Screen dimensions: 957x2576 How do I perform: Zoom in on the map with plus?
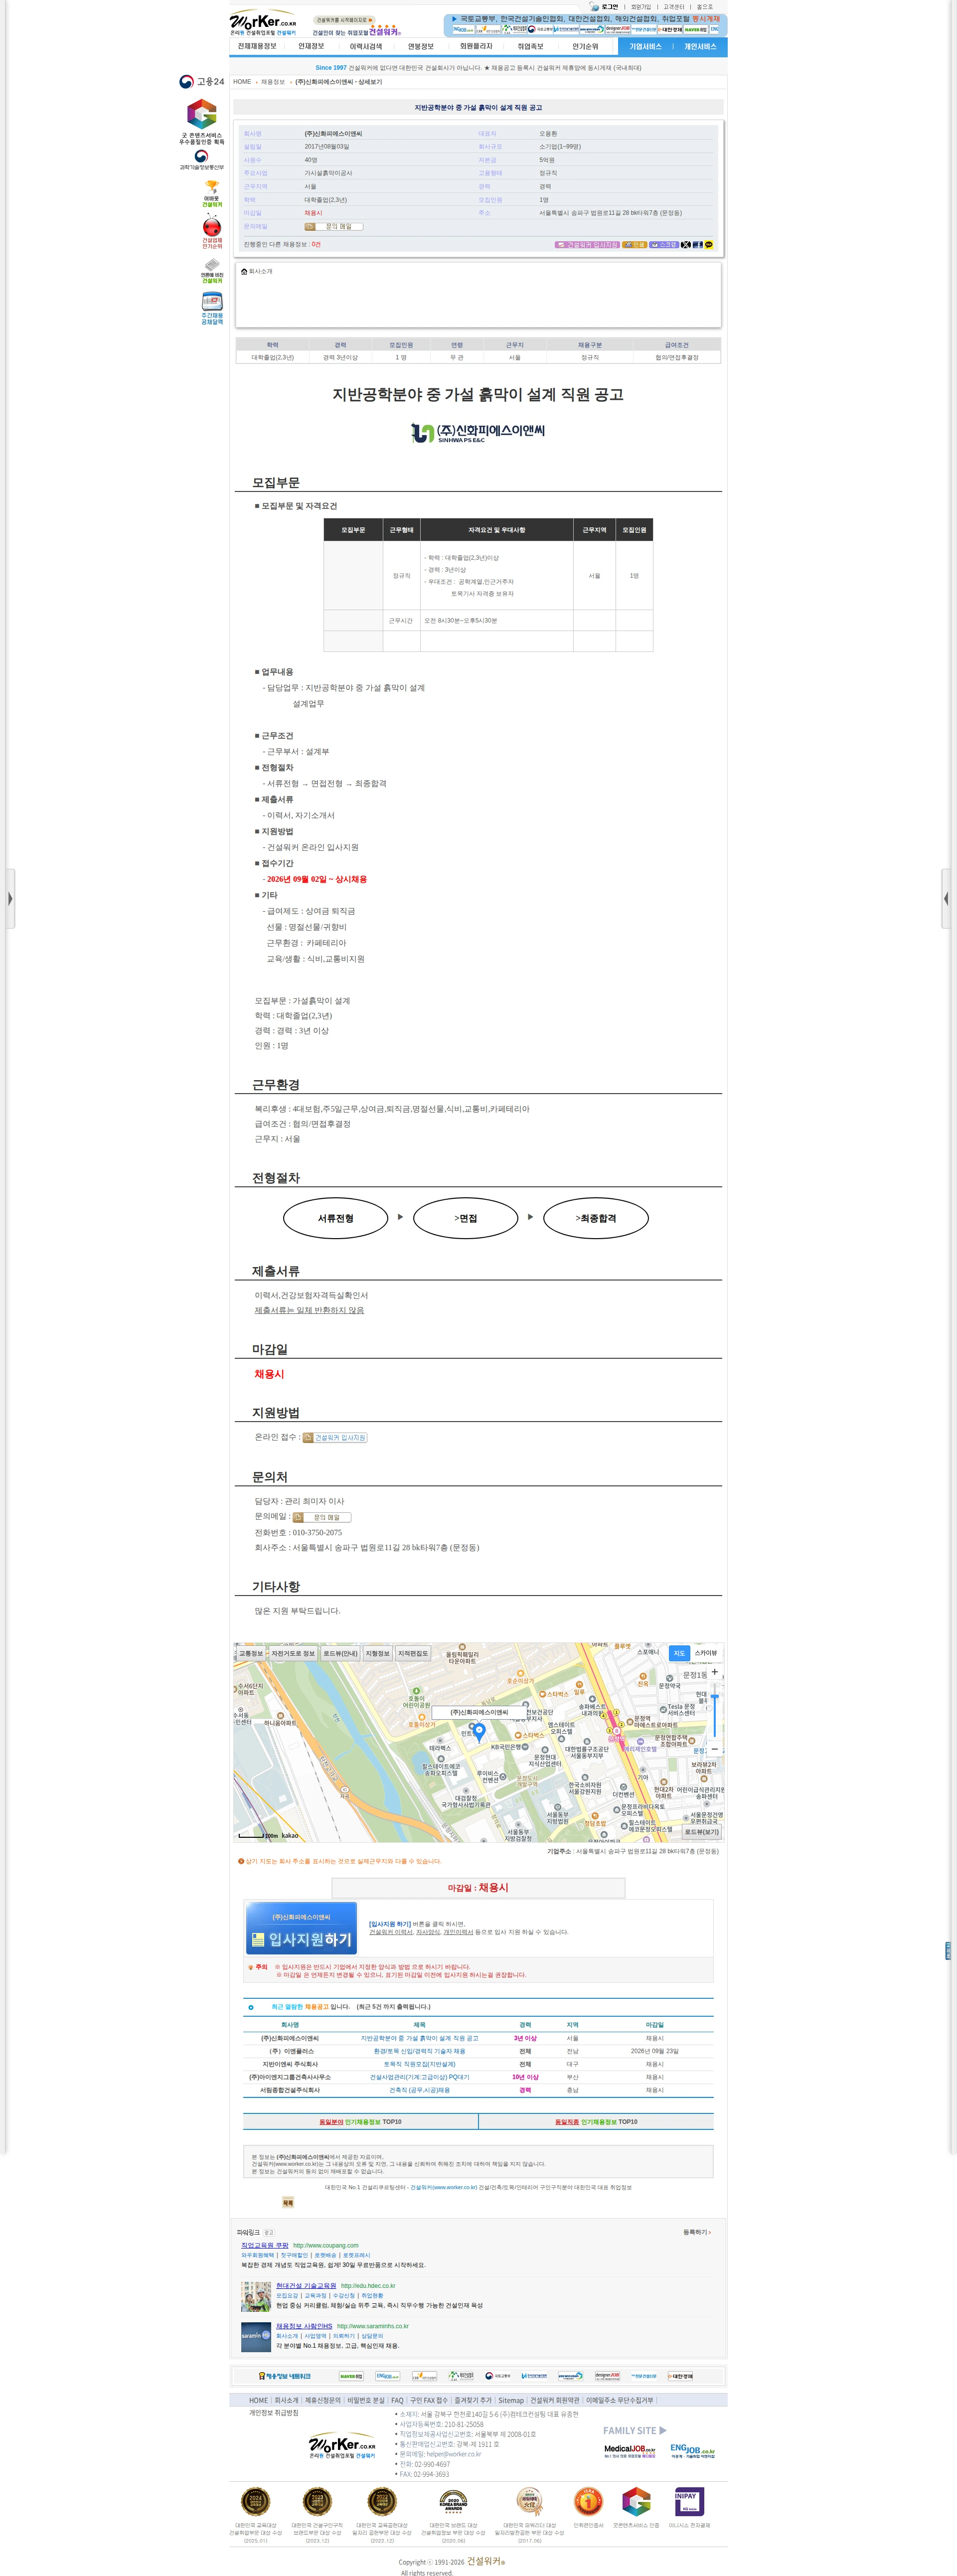click(714, 1671)
